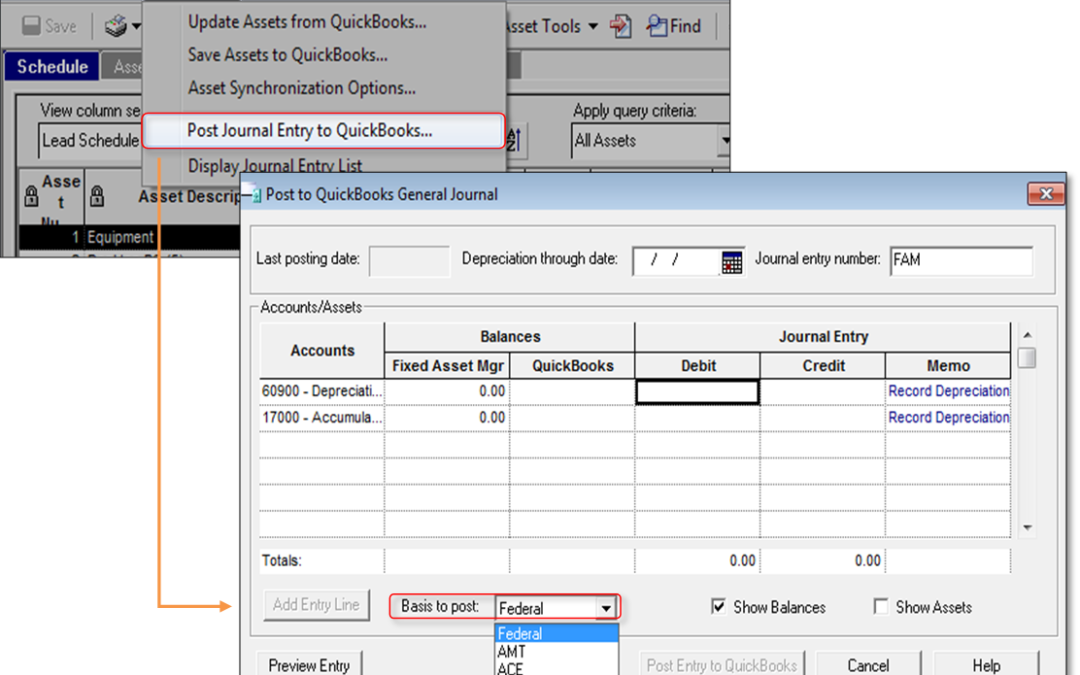Click the Fixed Asset Mgr column header

pyautogui.click(x=448, y=366)
